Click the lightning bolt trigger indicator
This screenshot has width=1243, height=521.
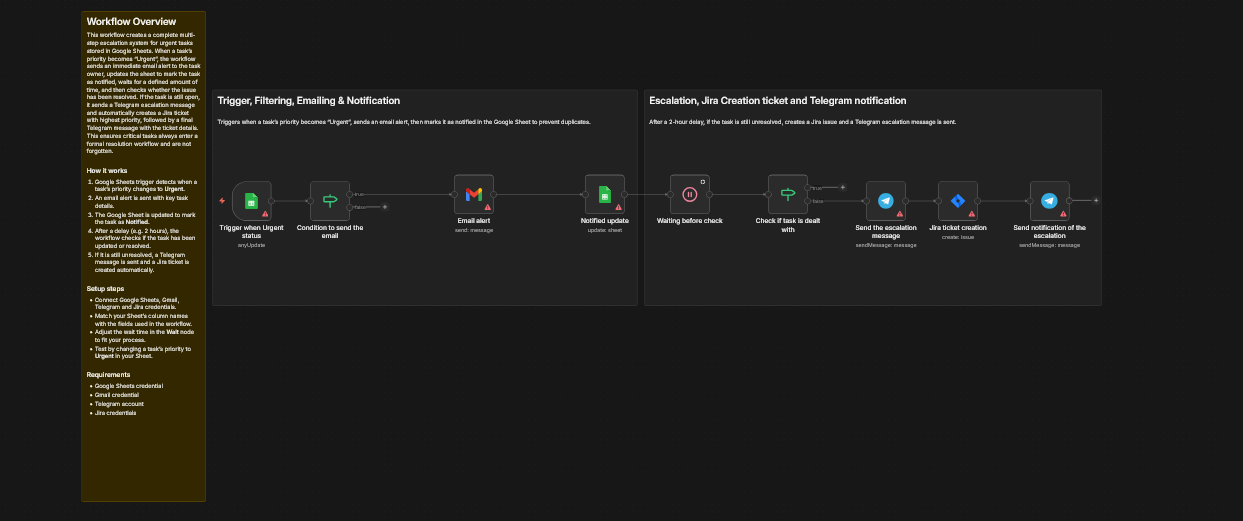point(222,201)
